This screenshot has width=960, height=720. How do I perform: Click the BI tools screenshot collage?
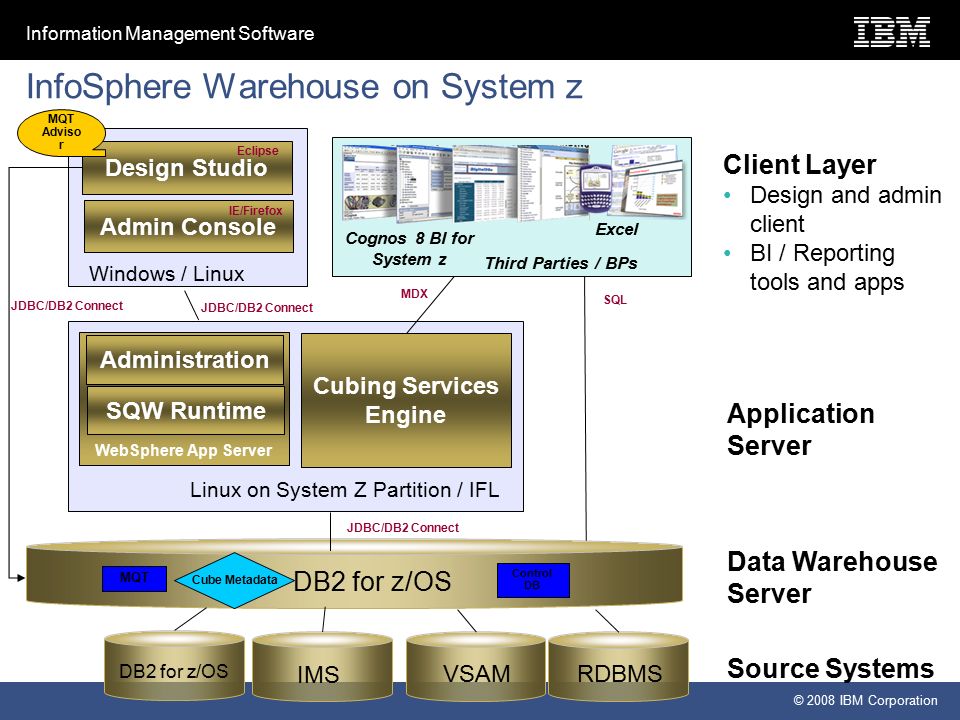pyautogui.click(x=512, y=182)
